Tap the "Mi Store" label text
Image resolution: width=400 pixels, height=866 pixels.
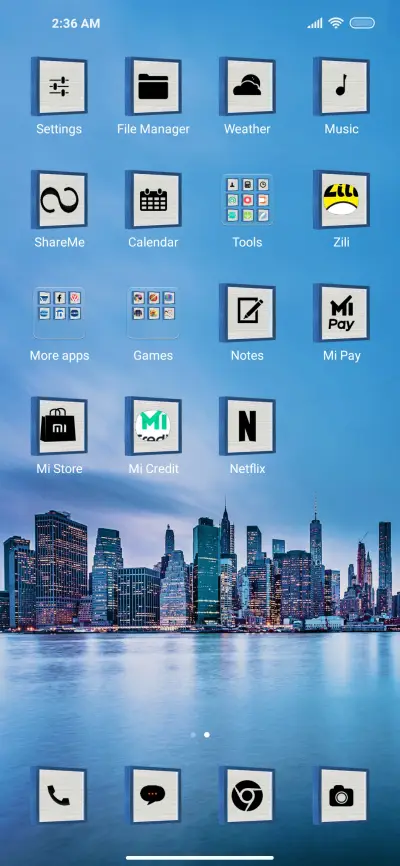click(59, 469)
